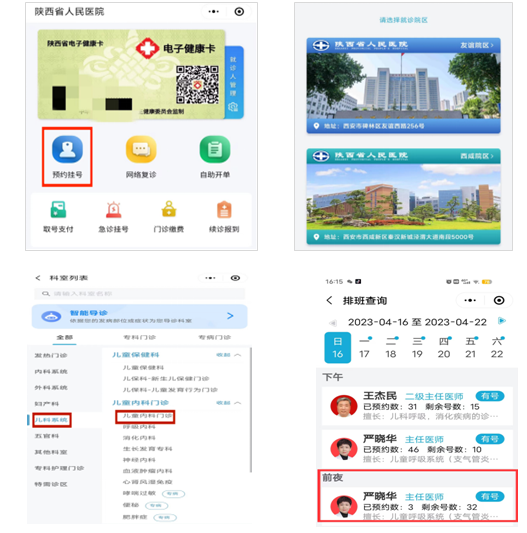Select 儿科系统 in department sidebar
Screen dimensions: 527x533
[x=52, y=420]
